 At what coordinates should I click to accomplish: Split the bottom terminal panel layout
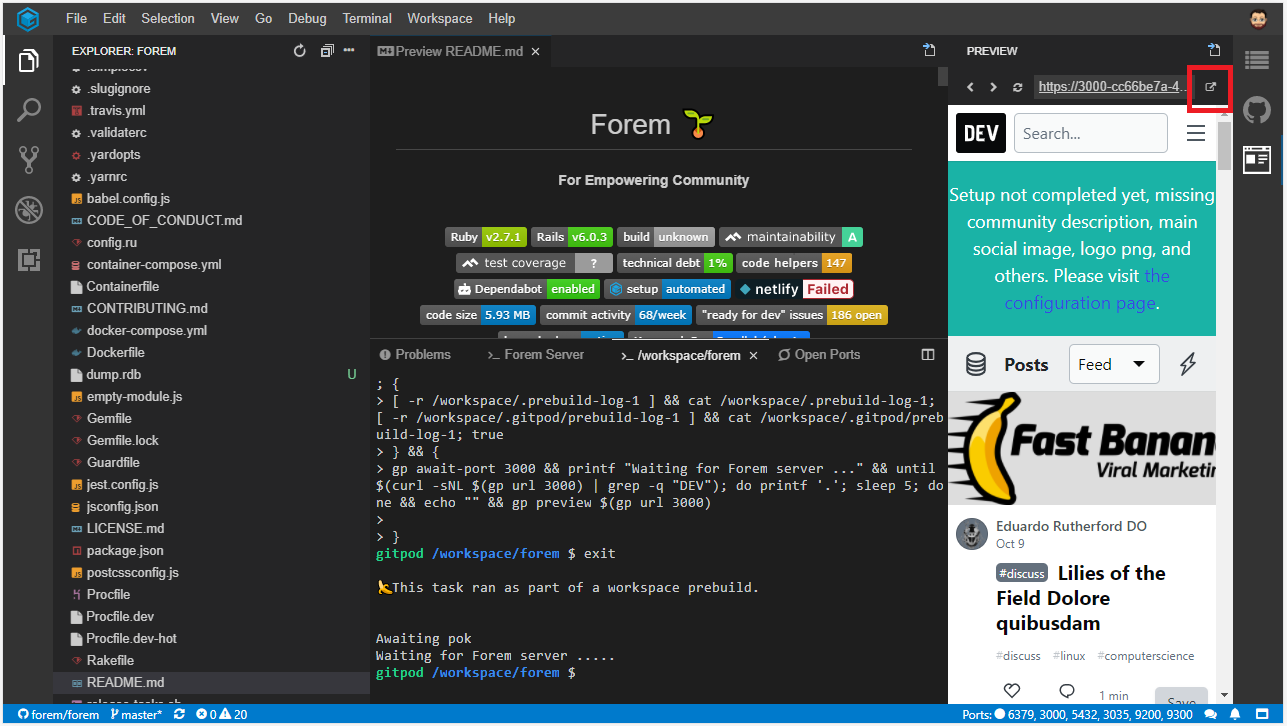(928, 355)
